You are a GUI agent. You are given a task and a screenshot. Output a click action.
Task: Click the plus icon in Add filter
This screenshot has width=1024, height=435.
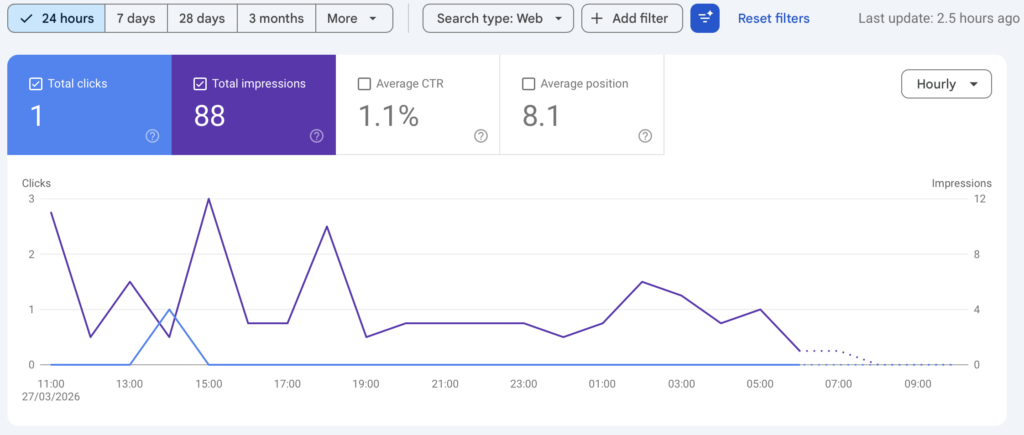click(597, 18)
